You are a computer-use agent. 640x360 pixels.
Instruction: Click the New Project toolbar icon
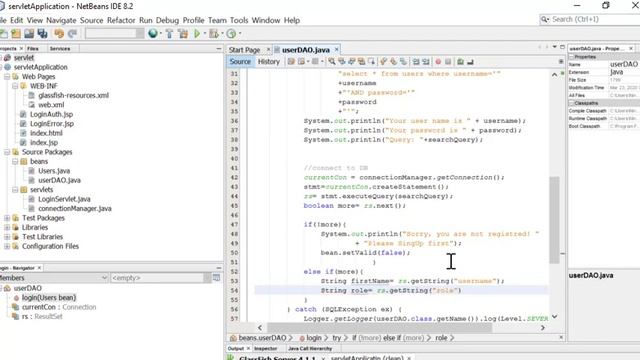pos(16,33)
